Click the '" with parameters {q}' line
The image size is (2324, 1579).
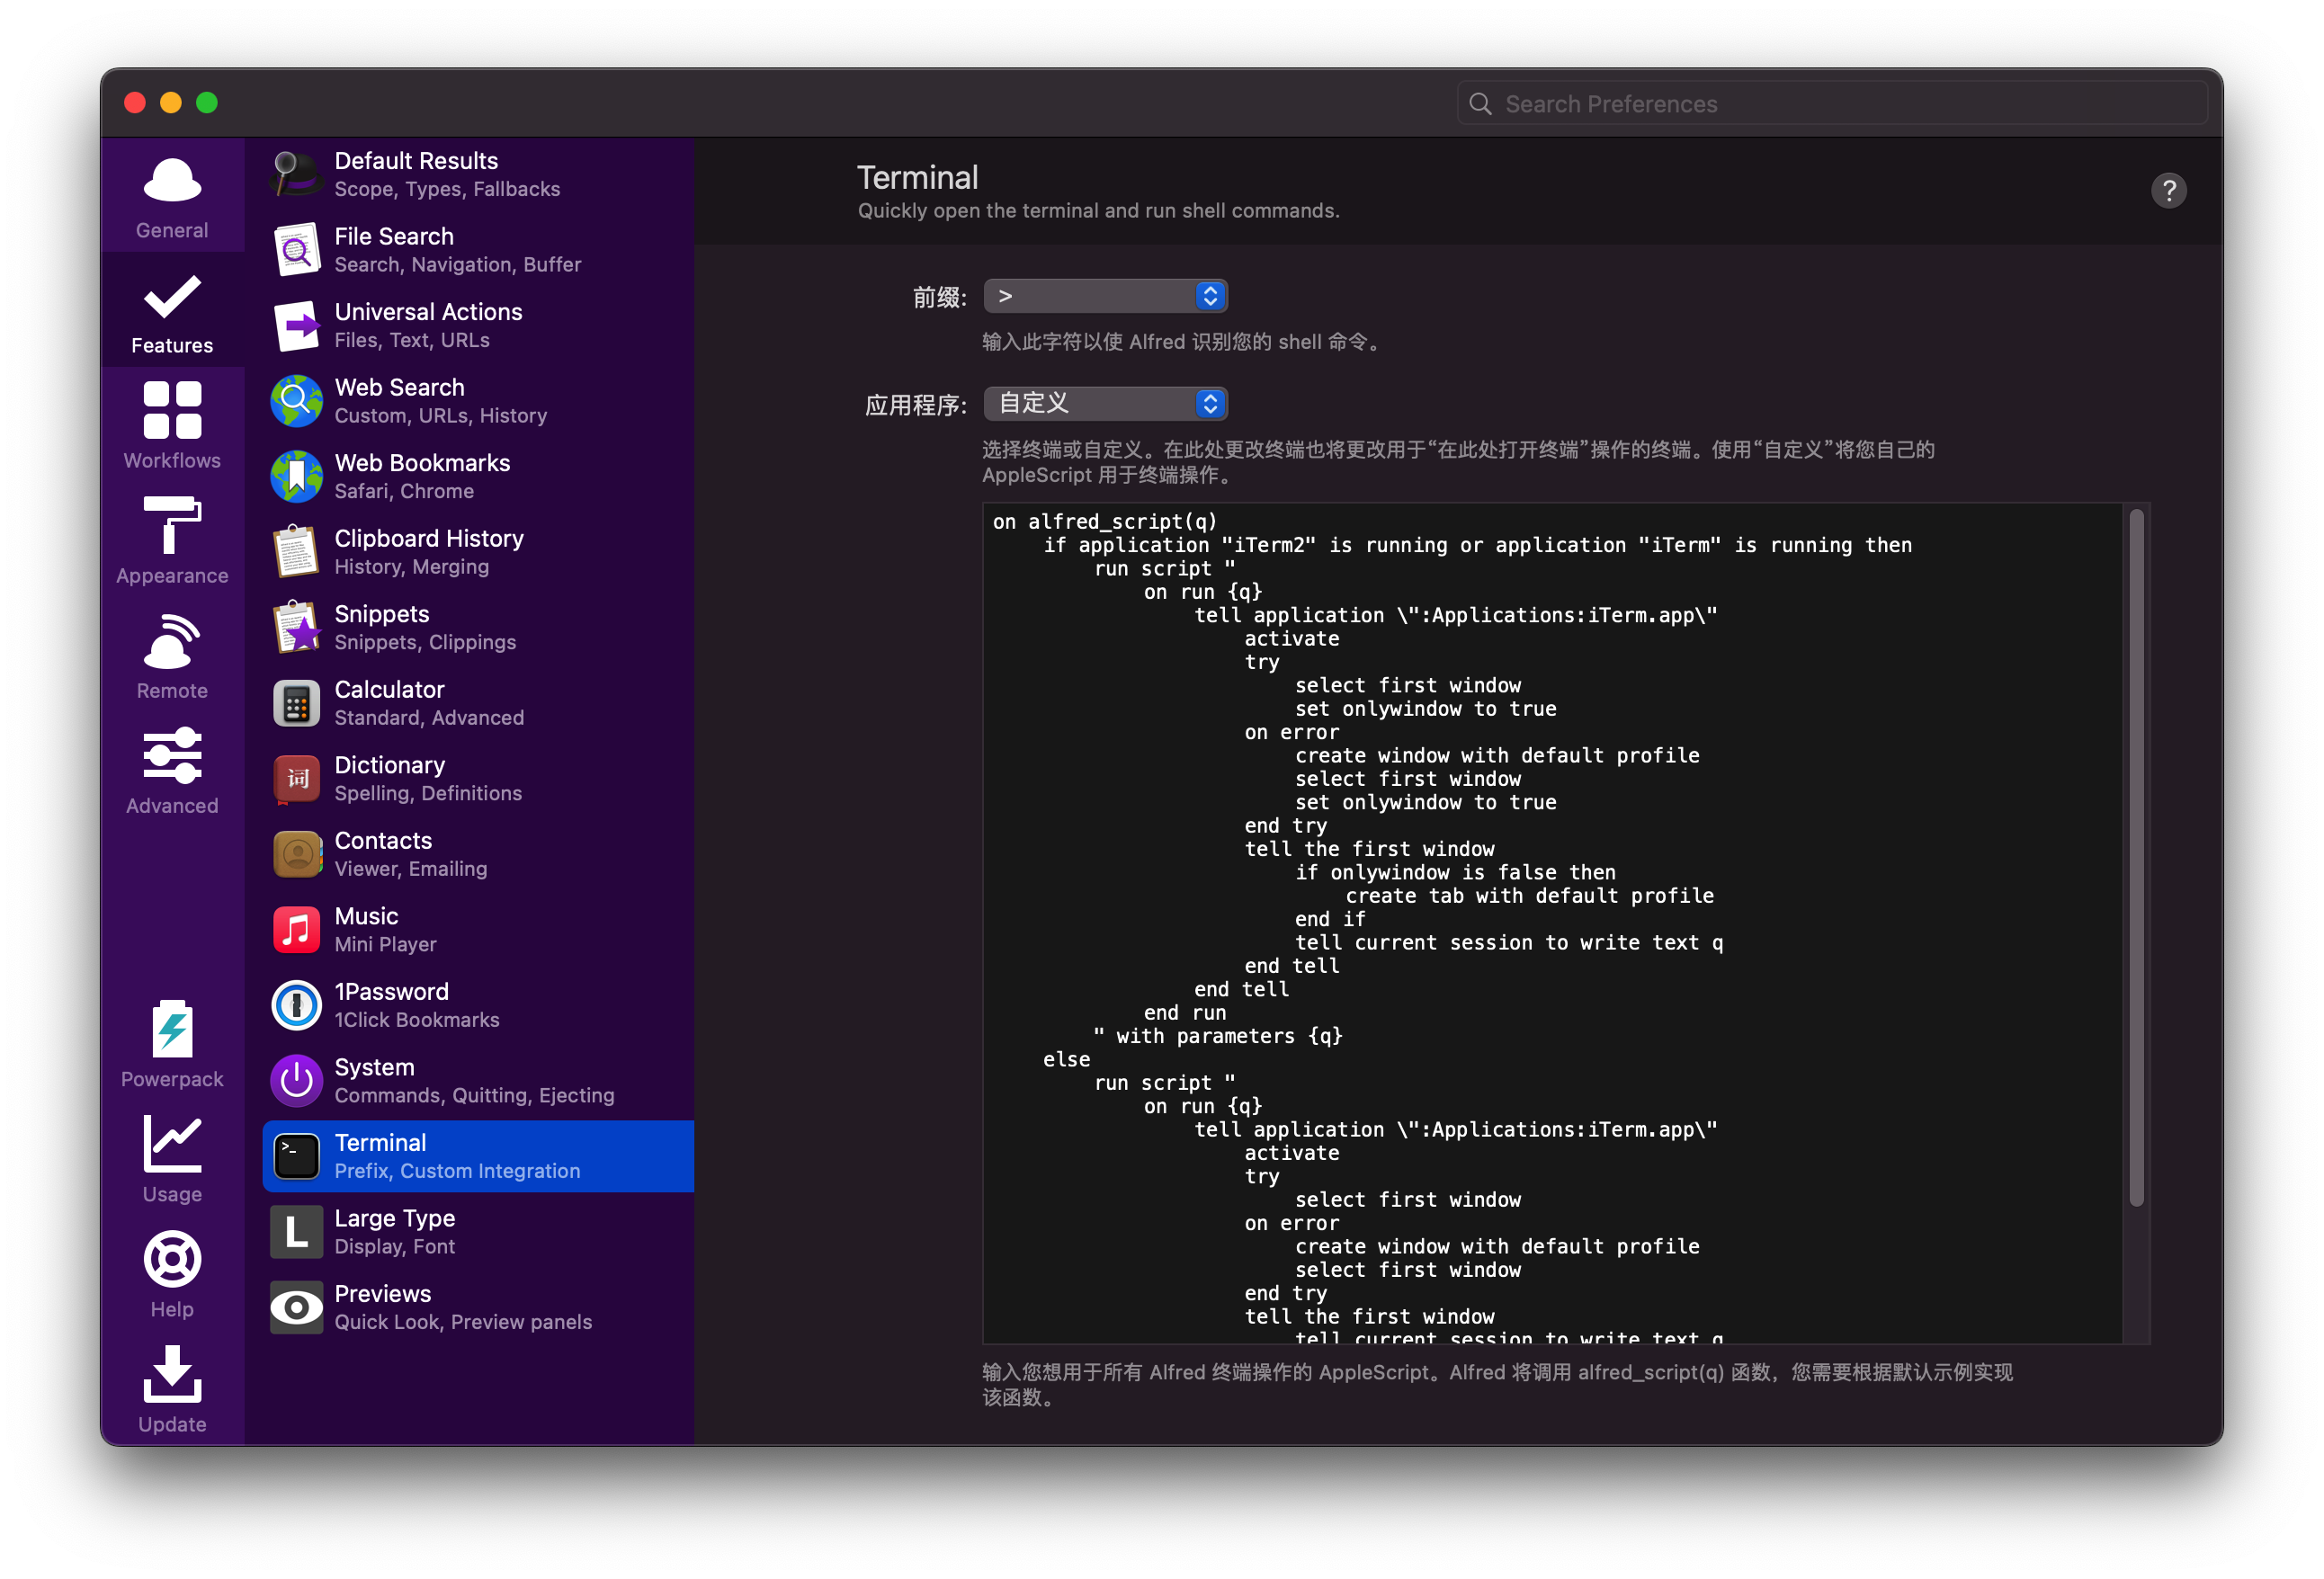1217,1036
